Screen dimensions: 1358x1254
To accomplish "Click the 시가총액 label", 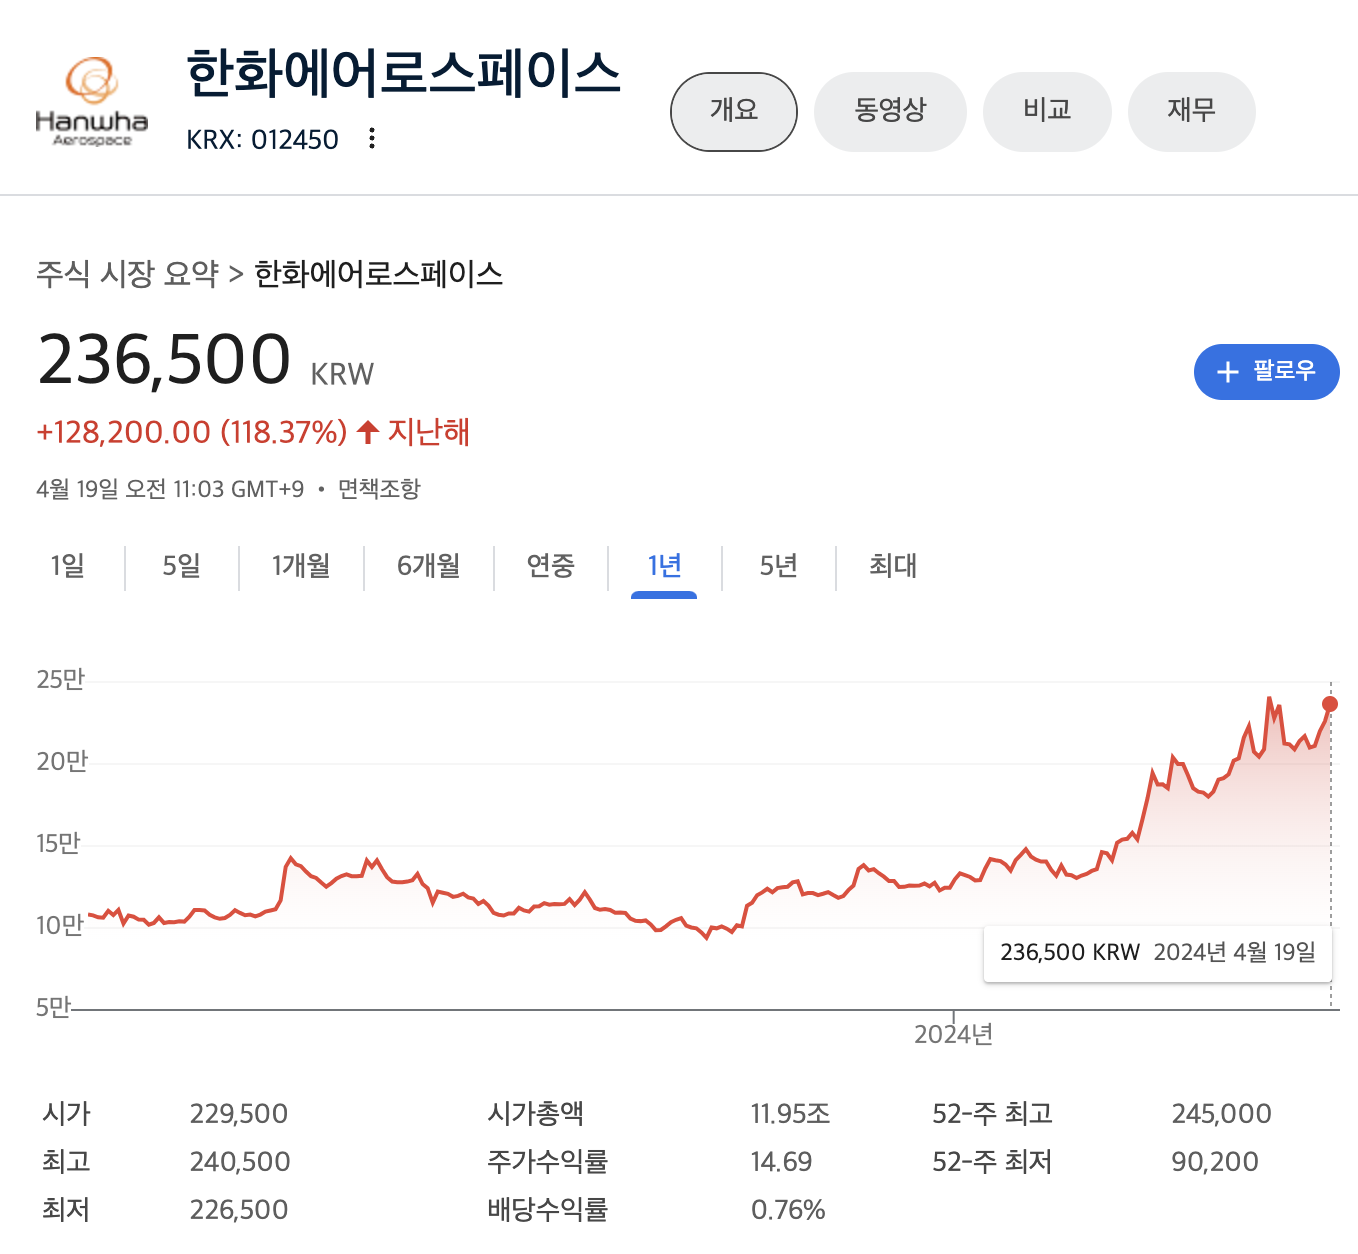I will (536, 1114).
